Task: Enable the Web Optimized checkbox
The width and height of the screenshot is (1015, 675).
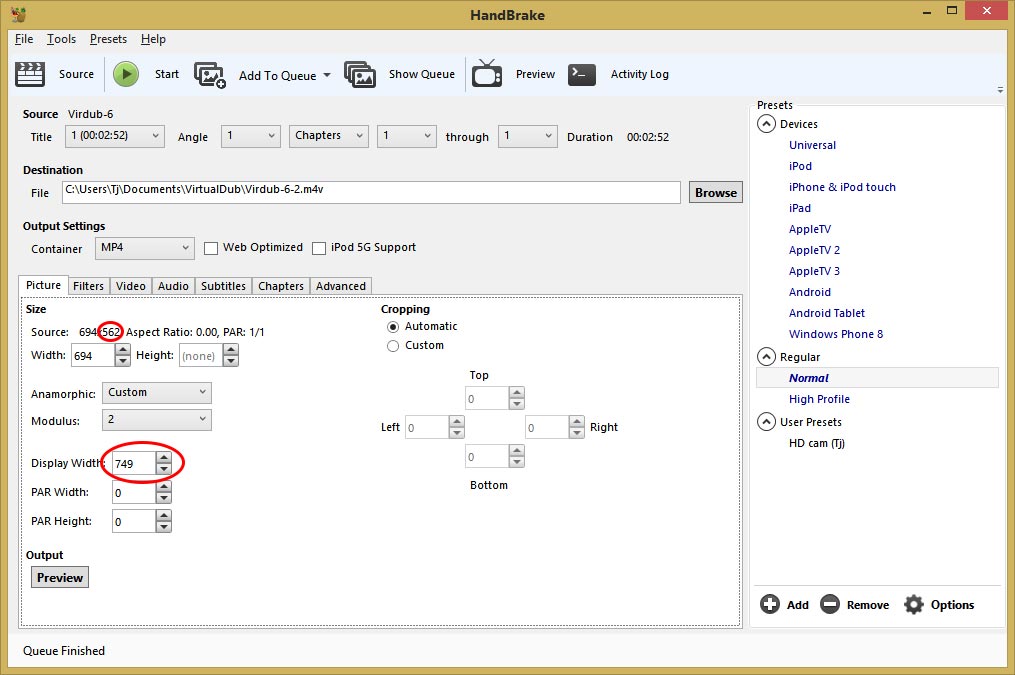Action: [211, 249]
